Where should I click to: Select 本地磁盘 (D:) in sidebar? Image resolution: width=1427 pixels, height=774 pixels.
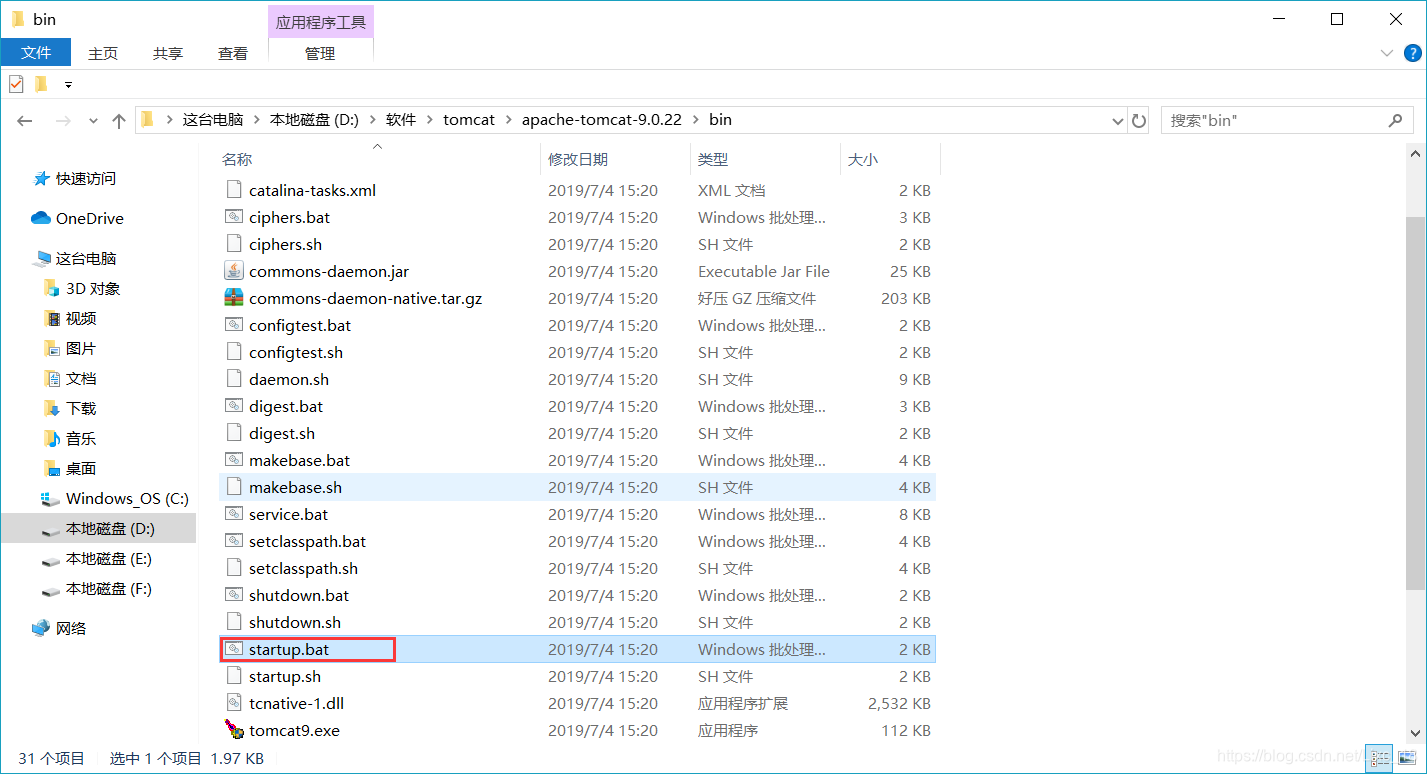(99, 528)
